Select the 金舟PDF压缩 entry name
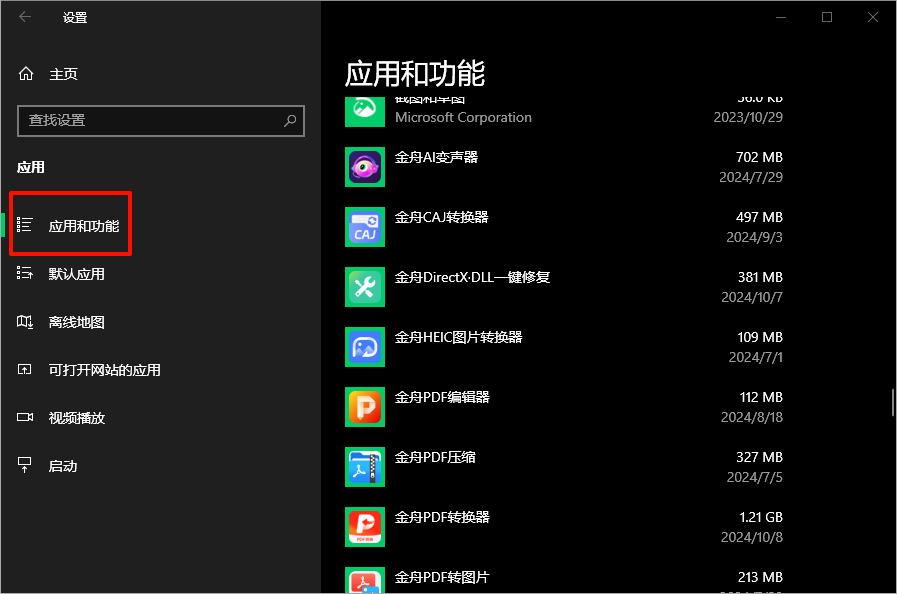This screenshot has width=897, height=594. pyautogui.click(x=435, y=457)
